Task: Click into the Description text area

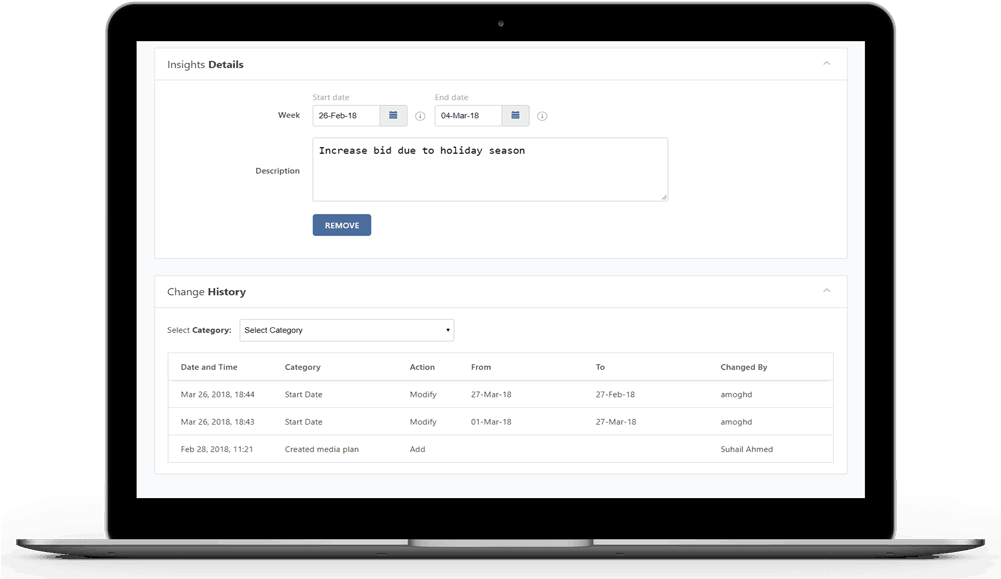Action: pyautogui.click(x=490, y=169)
